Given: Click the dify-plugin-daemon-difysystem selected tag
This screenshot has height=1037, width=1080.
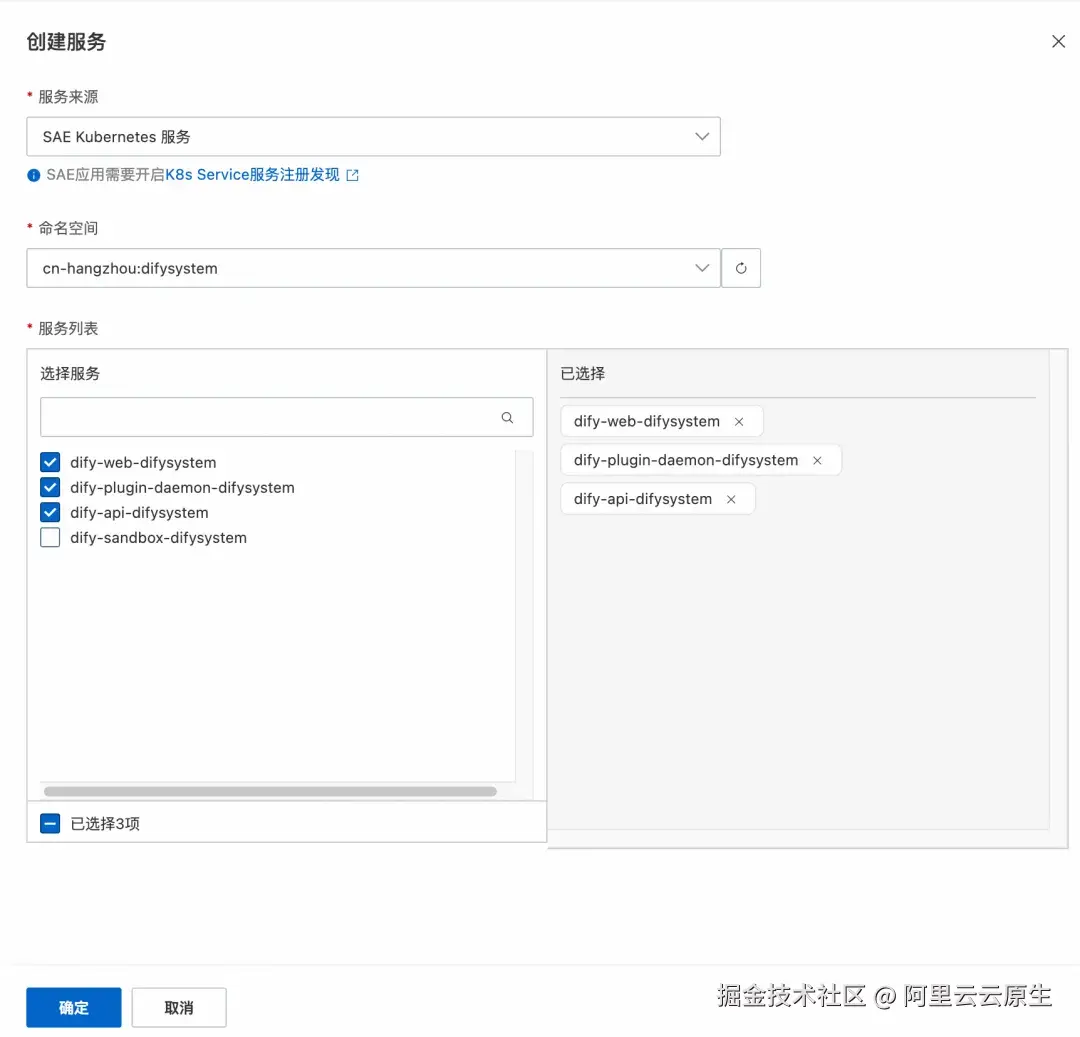Looking at the screenshot, I should pyautogui.click(x=701, y=460).
